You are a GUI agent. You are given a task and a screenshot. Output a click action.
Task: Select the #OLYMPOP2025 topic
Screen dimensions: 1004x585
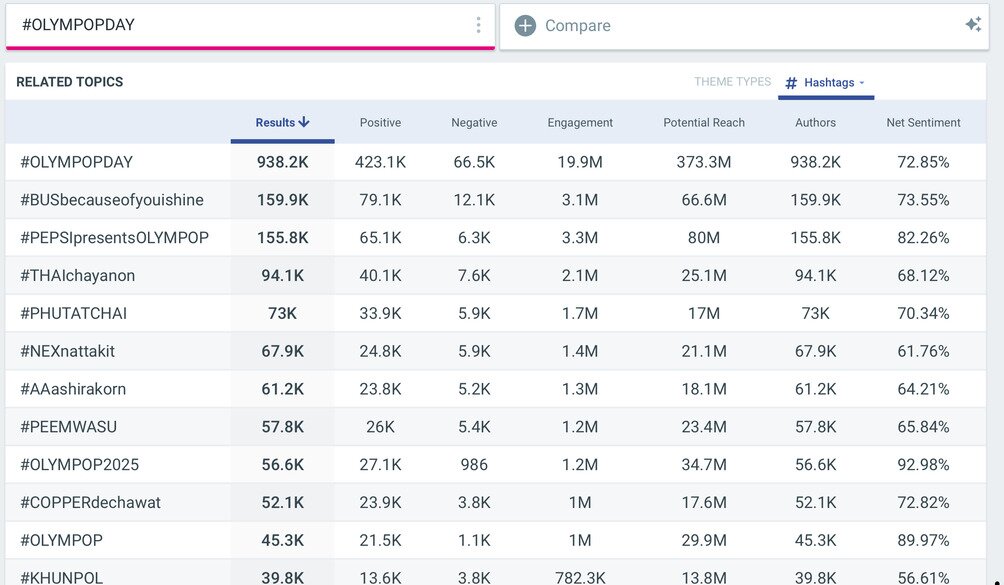tap(79, 464)
